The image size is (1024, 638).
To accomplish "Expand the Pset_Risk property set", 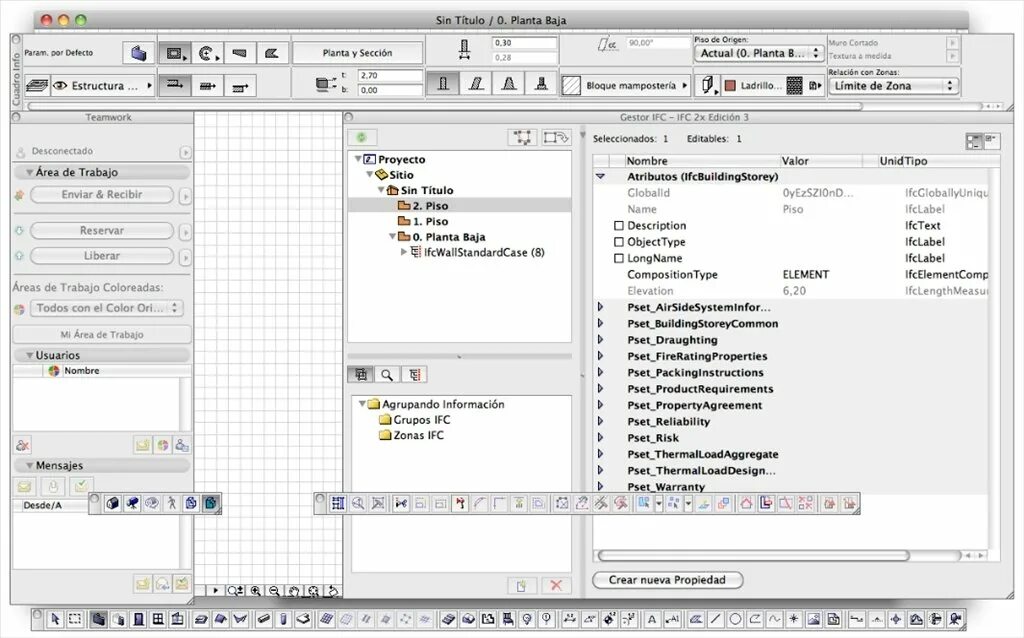I will point(600,438).
